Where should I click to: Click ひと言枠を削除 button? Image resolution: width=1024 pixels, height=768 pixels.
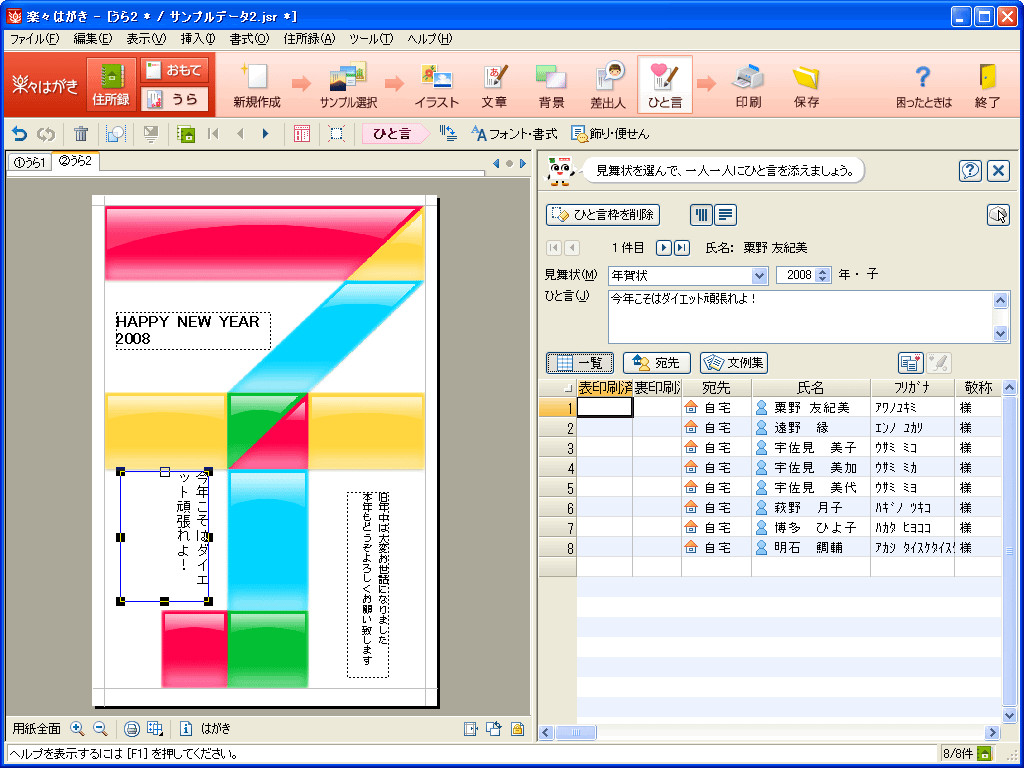[603, 215]
